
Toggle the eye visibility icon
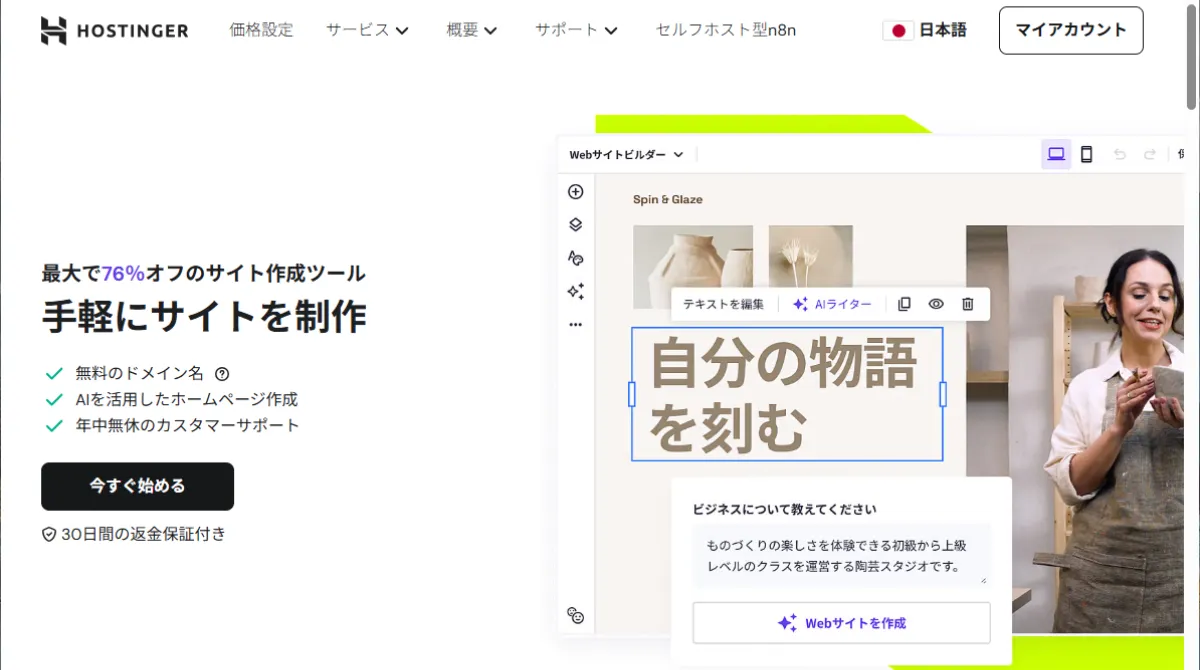tap(936, 304)
